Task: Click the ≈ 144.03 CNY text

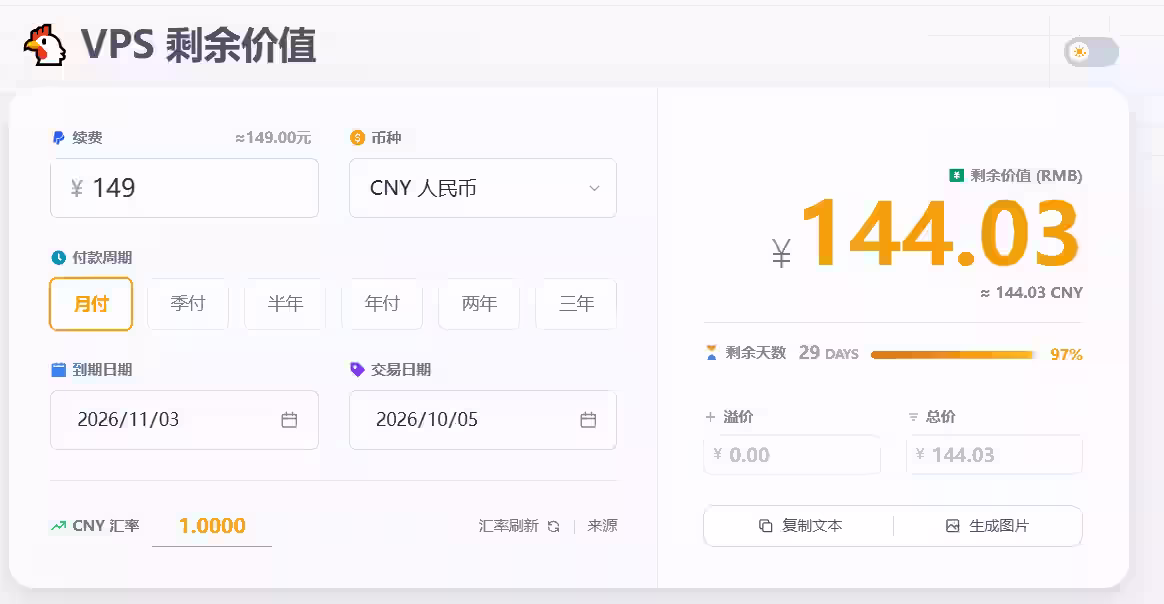Action: pos(1031,293)
